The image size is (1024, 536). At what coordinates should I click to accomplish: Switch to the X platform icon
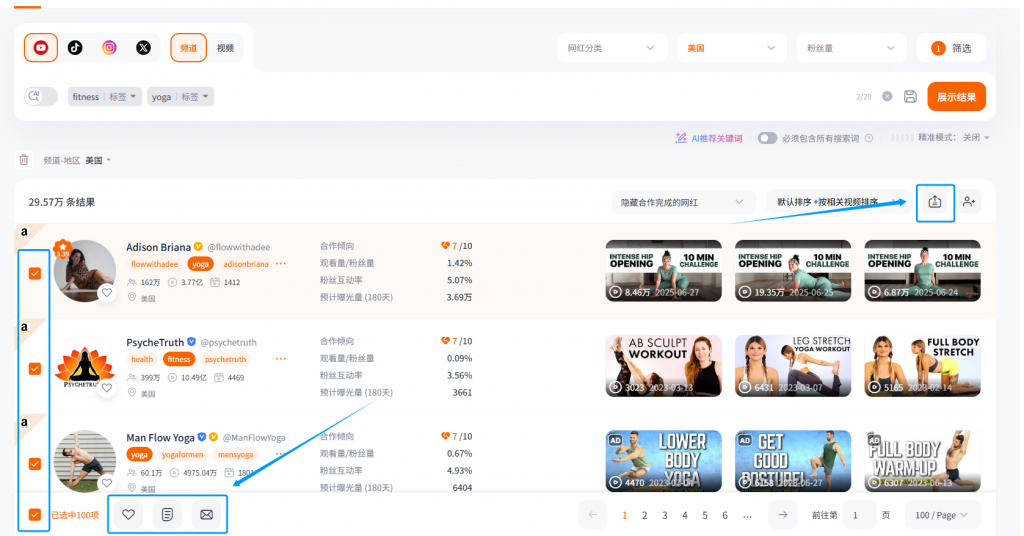(x=143, y=48)
